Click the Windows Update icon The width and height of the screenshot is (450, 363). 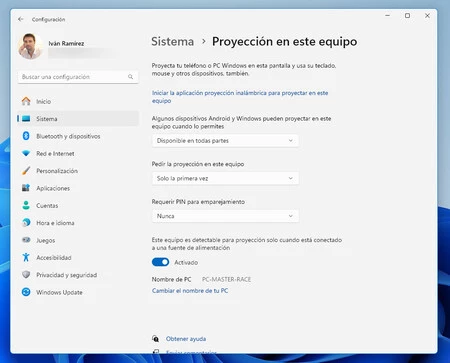tap(26, 292)
